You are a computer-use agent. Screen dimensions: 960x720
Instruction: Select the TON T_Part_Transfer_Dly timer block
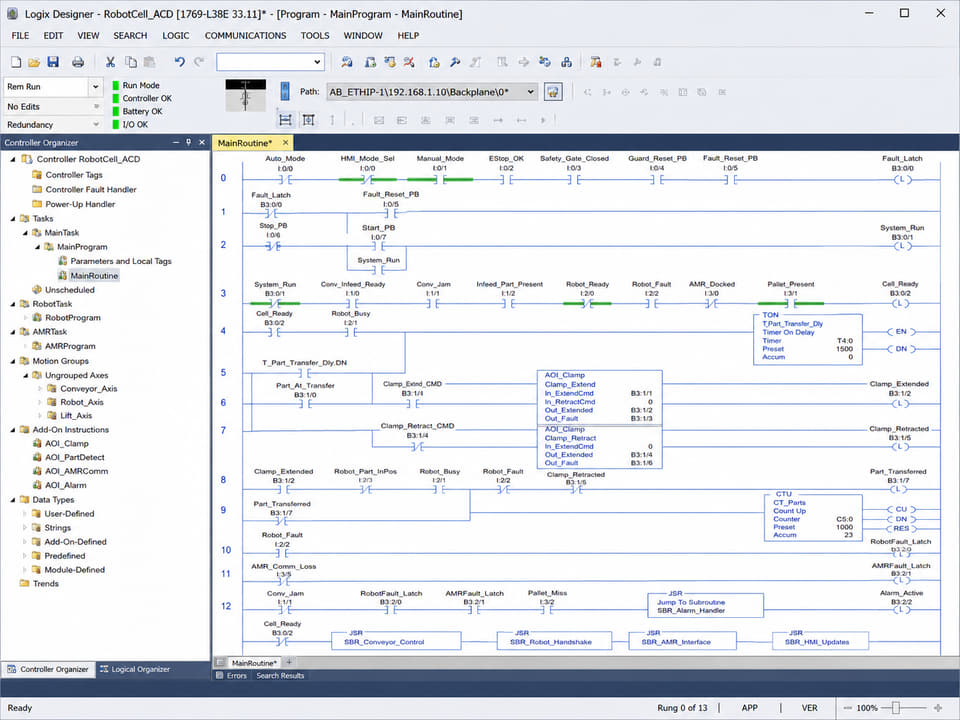coord(808,339)
